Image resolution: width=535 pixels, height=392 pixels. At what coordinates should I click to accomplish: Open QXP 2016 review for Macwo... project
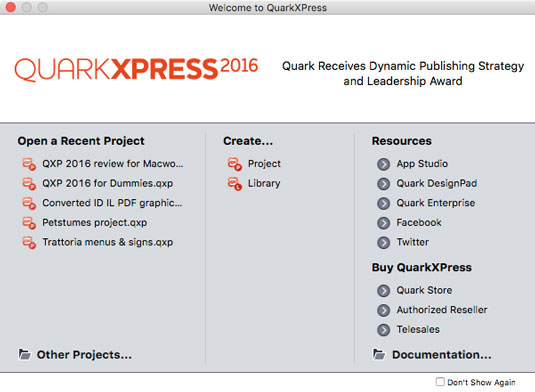click(113, 164)
